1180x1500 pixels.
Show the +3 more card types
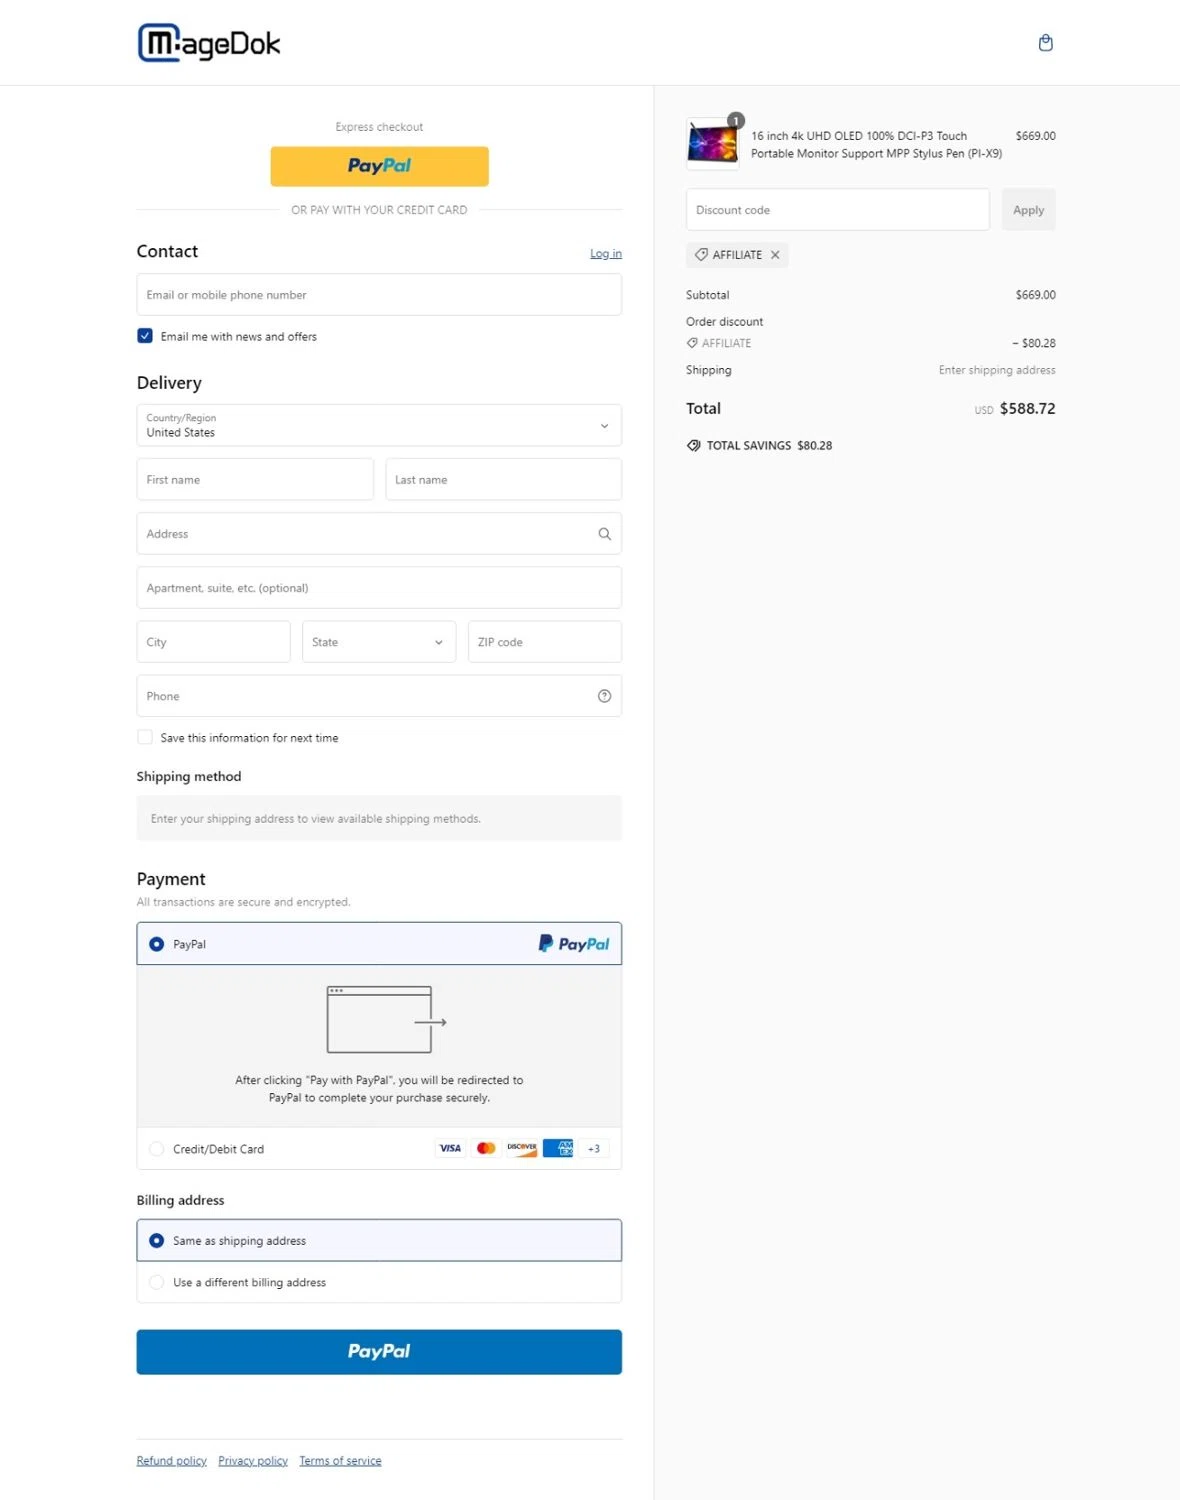coord(594,1148)
